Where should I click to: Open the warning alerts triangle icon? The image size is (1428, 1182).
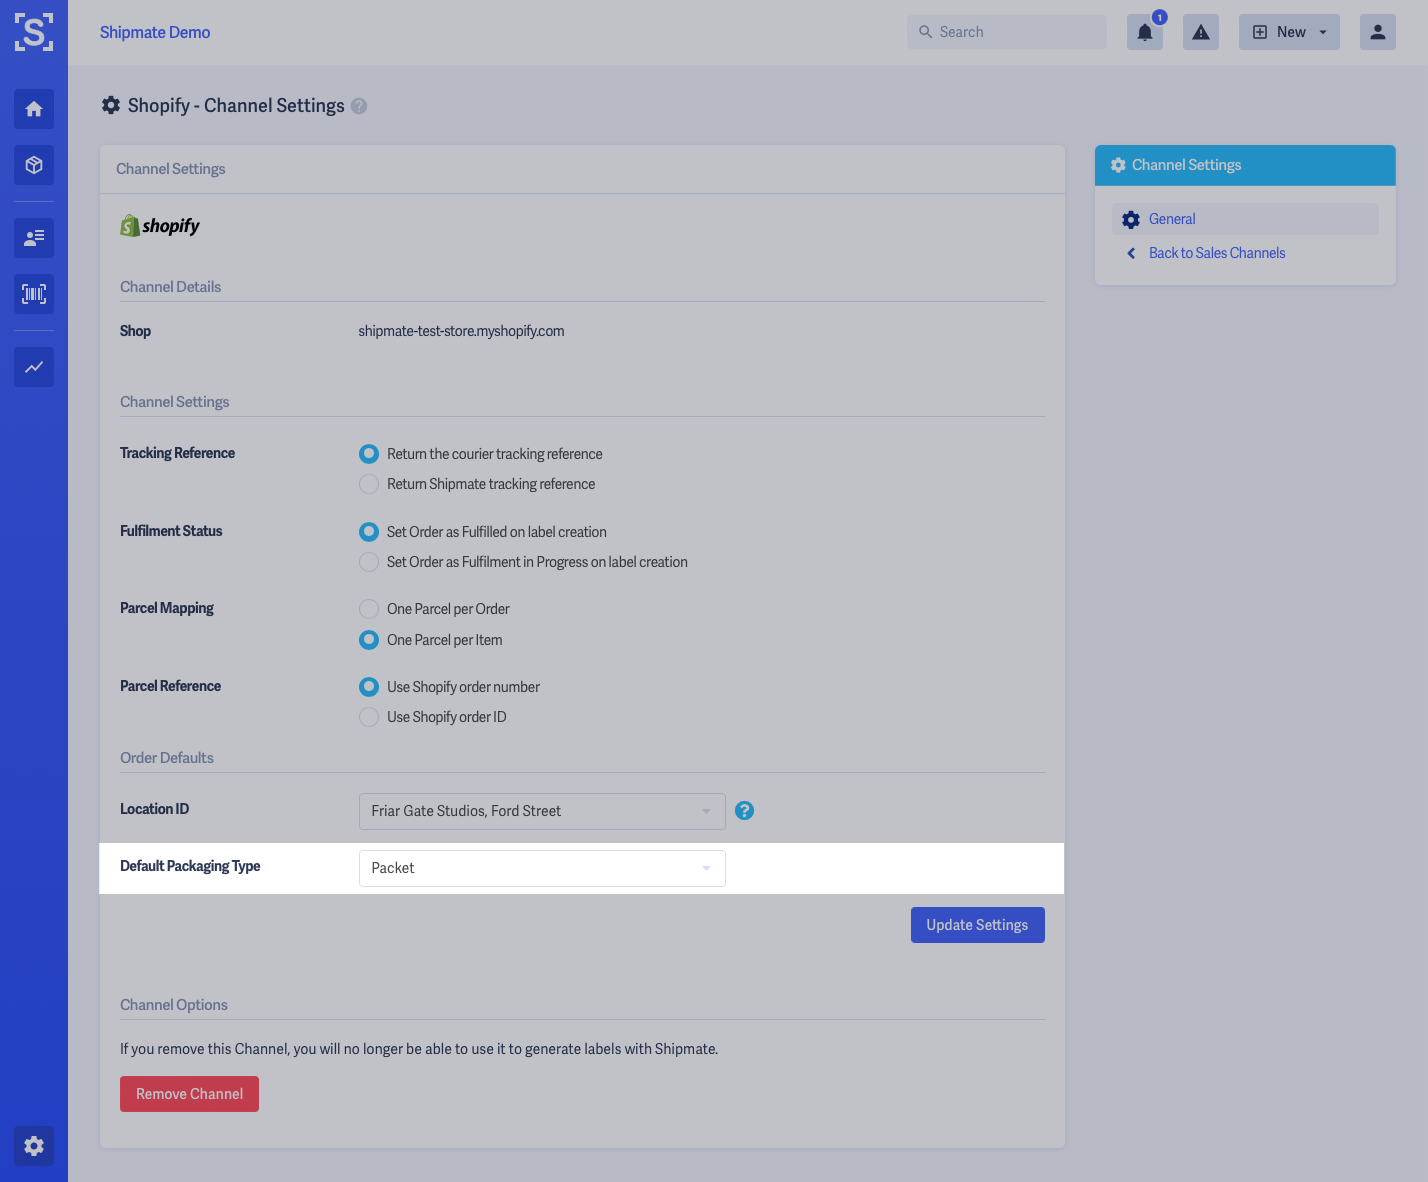point(1201,32)
